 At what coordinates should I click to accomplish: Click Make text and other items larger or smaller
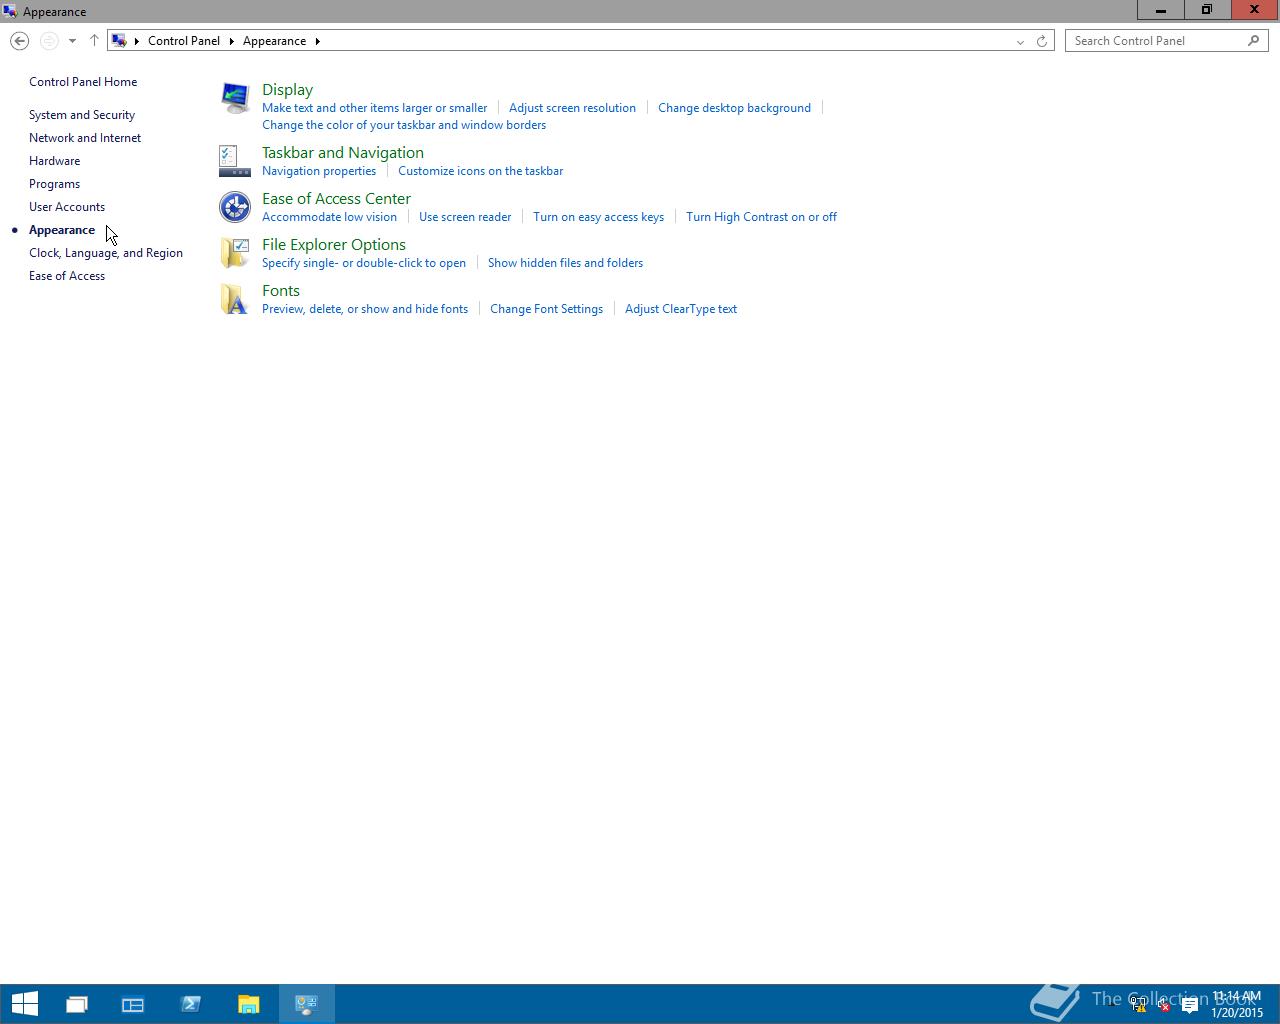click(x=375, y=108)
